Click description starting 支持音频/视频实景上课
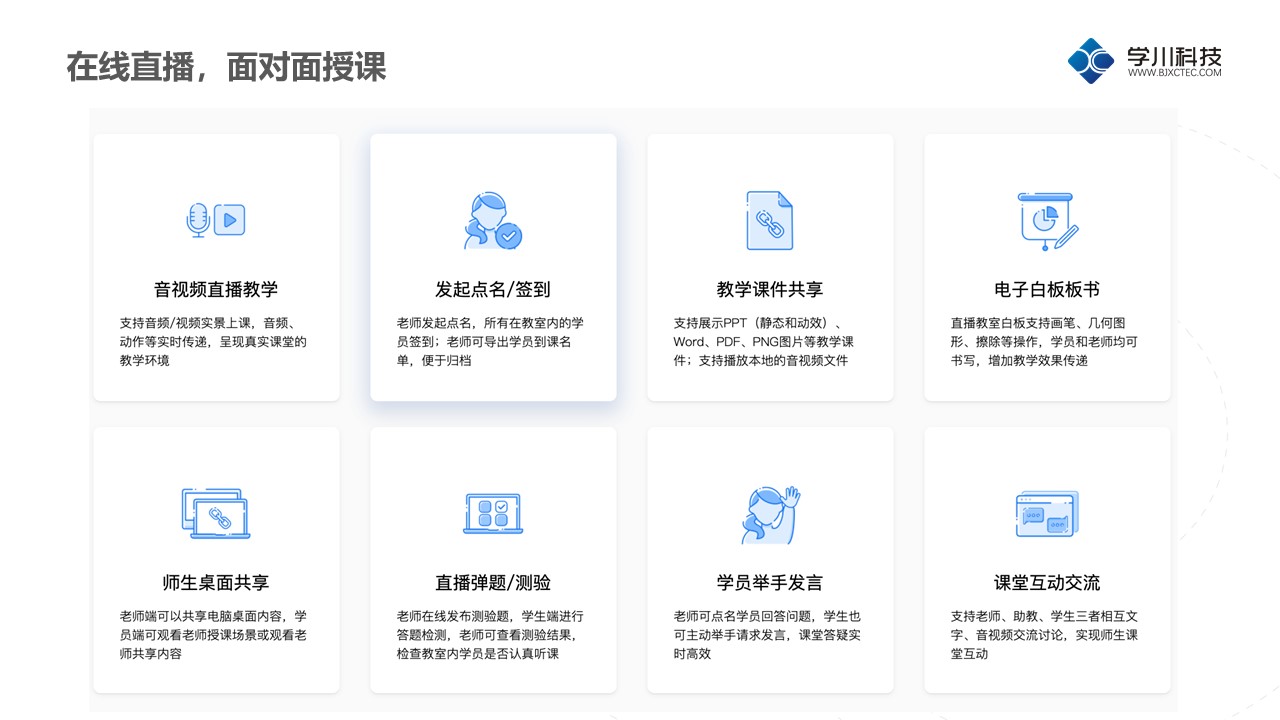 [x=213, y=341]
